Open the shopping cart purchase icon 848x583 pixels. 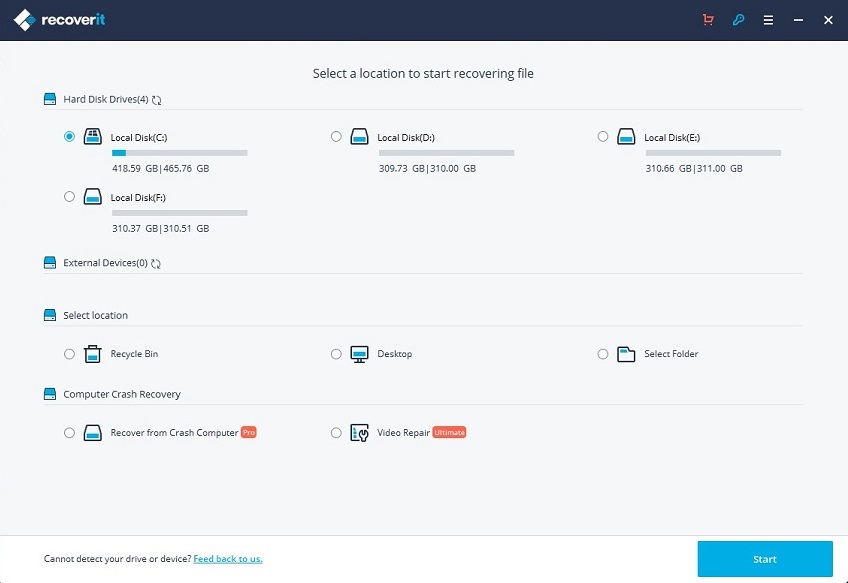(x=708, y=20)
